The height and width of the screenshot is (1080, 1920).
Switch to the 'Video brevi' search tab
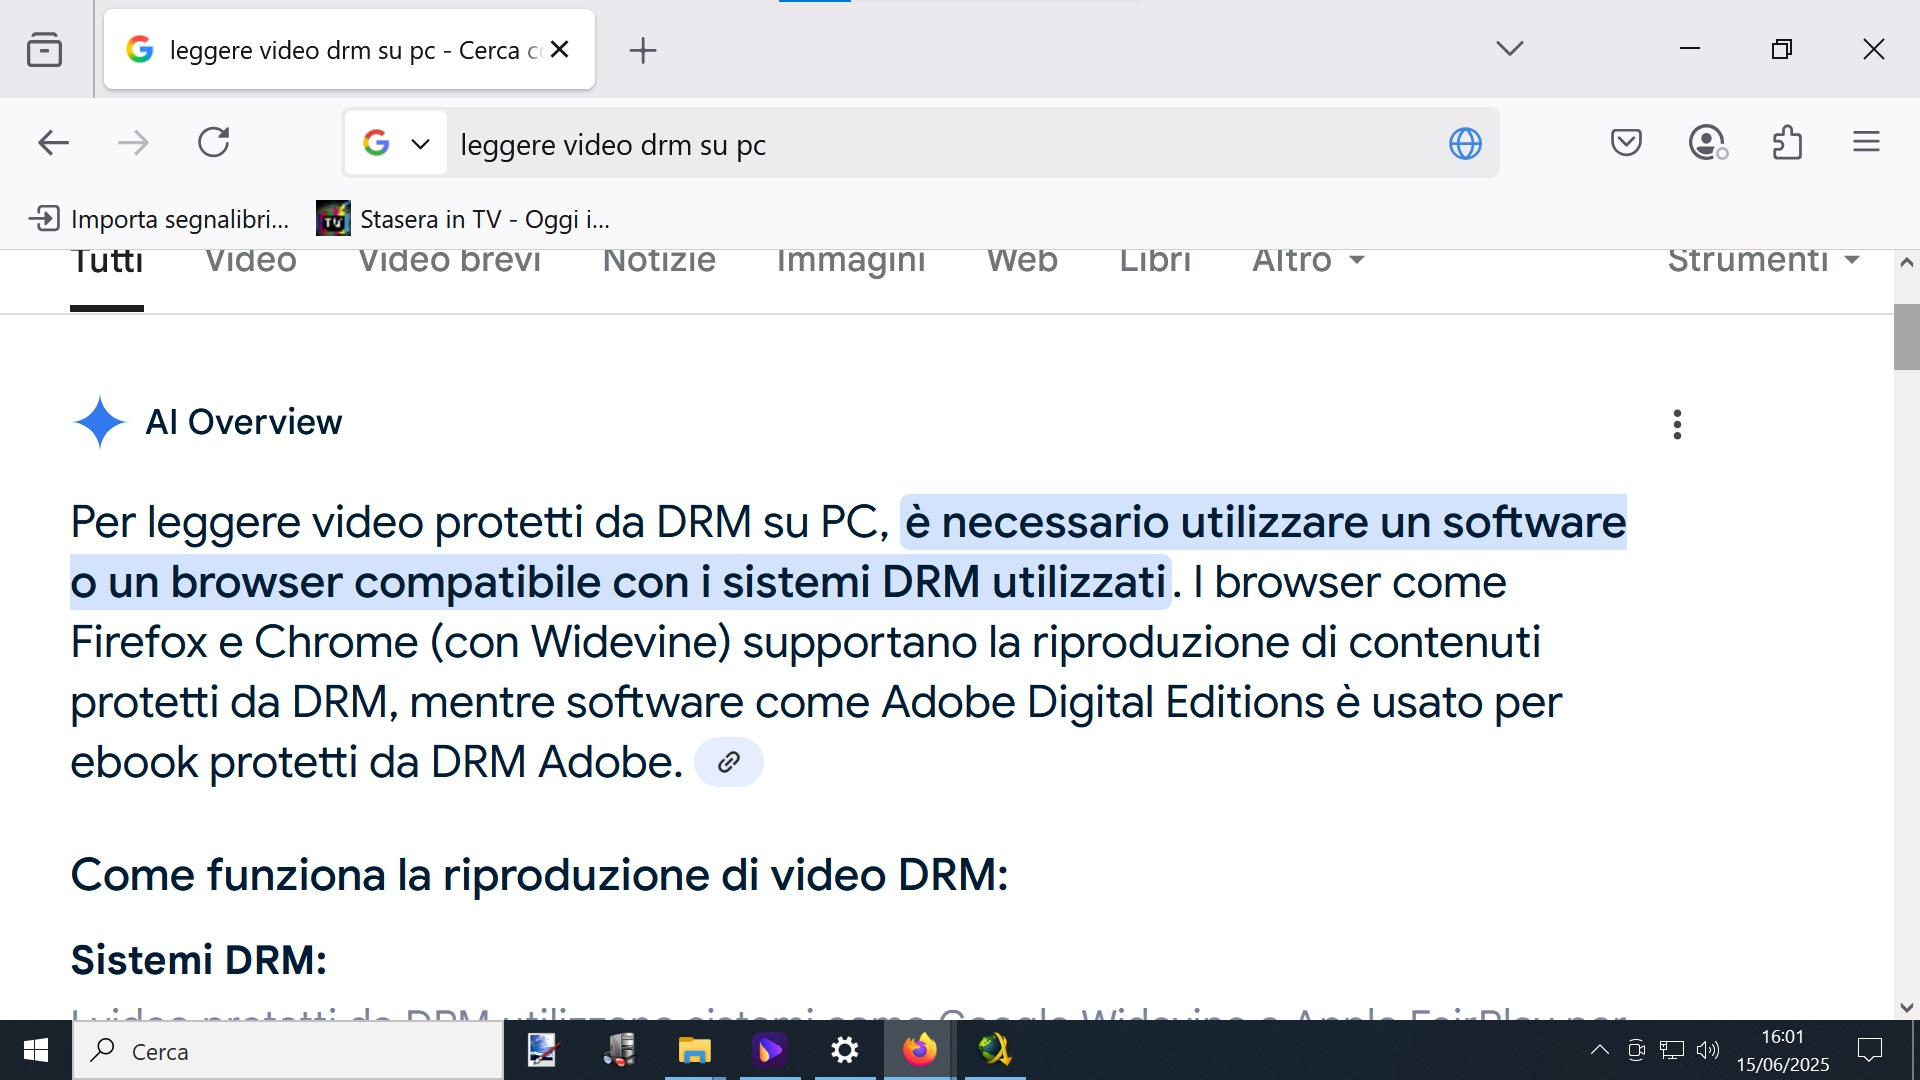(x=450, y=262)
